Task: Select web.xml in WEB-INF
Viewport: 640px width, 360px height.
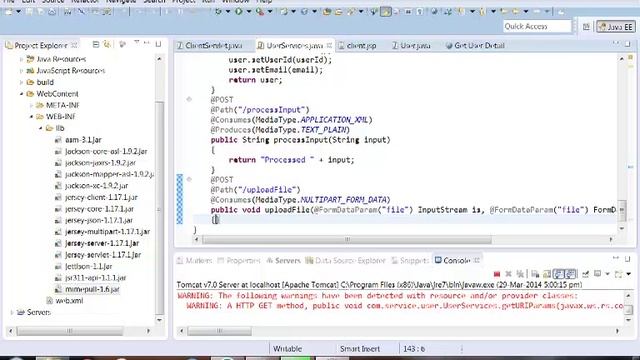Action: click(x=69, y=301)
